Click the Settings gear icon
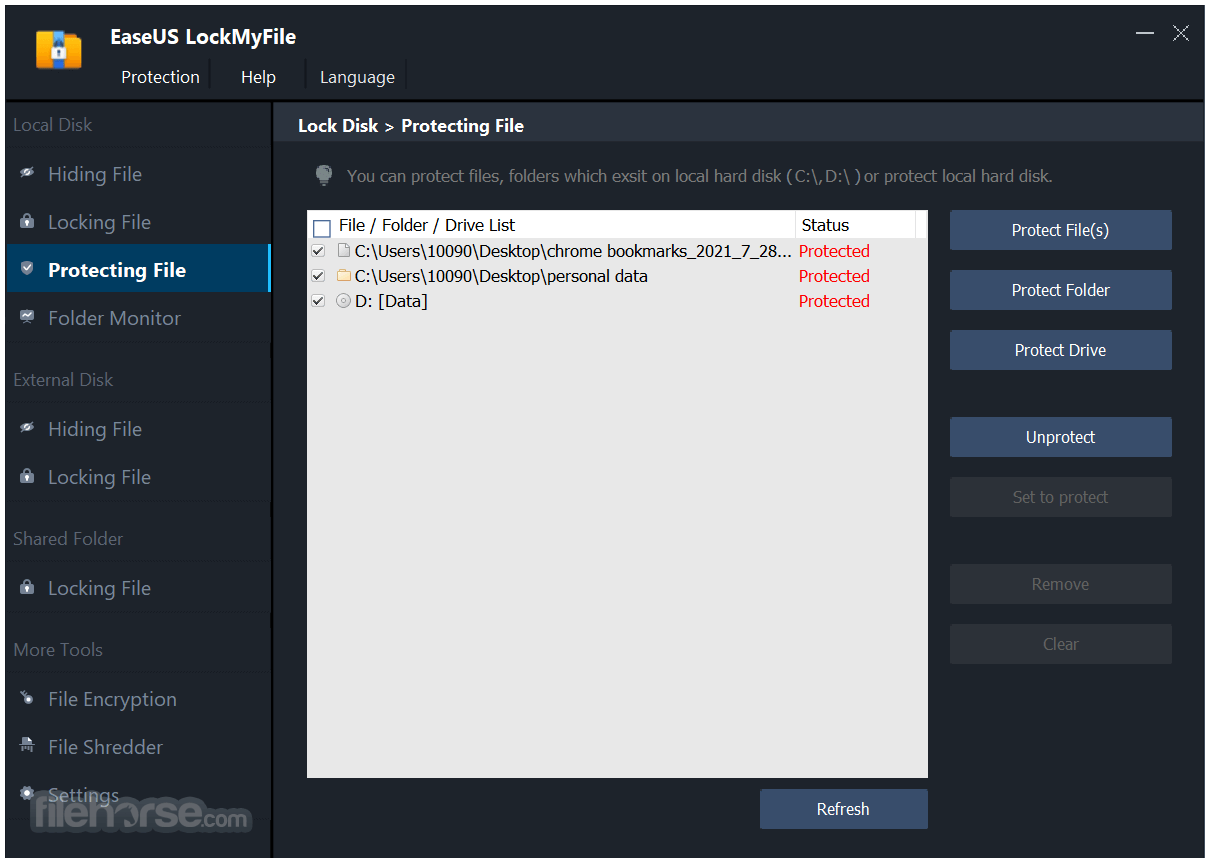Viewport: 1210px width, 863px height. [27, 794]
